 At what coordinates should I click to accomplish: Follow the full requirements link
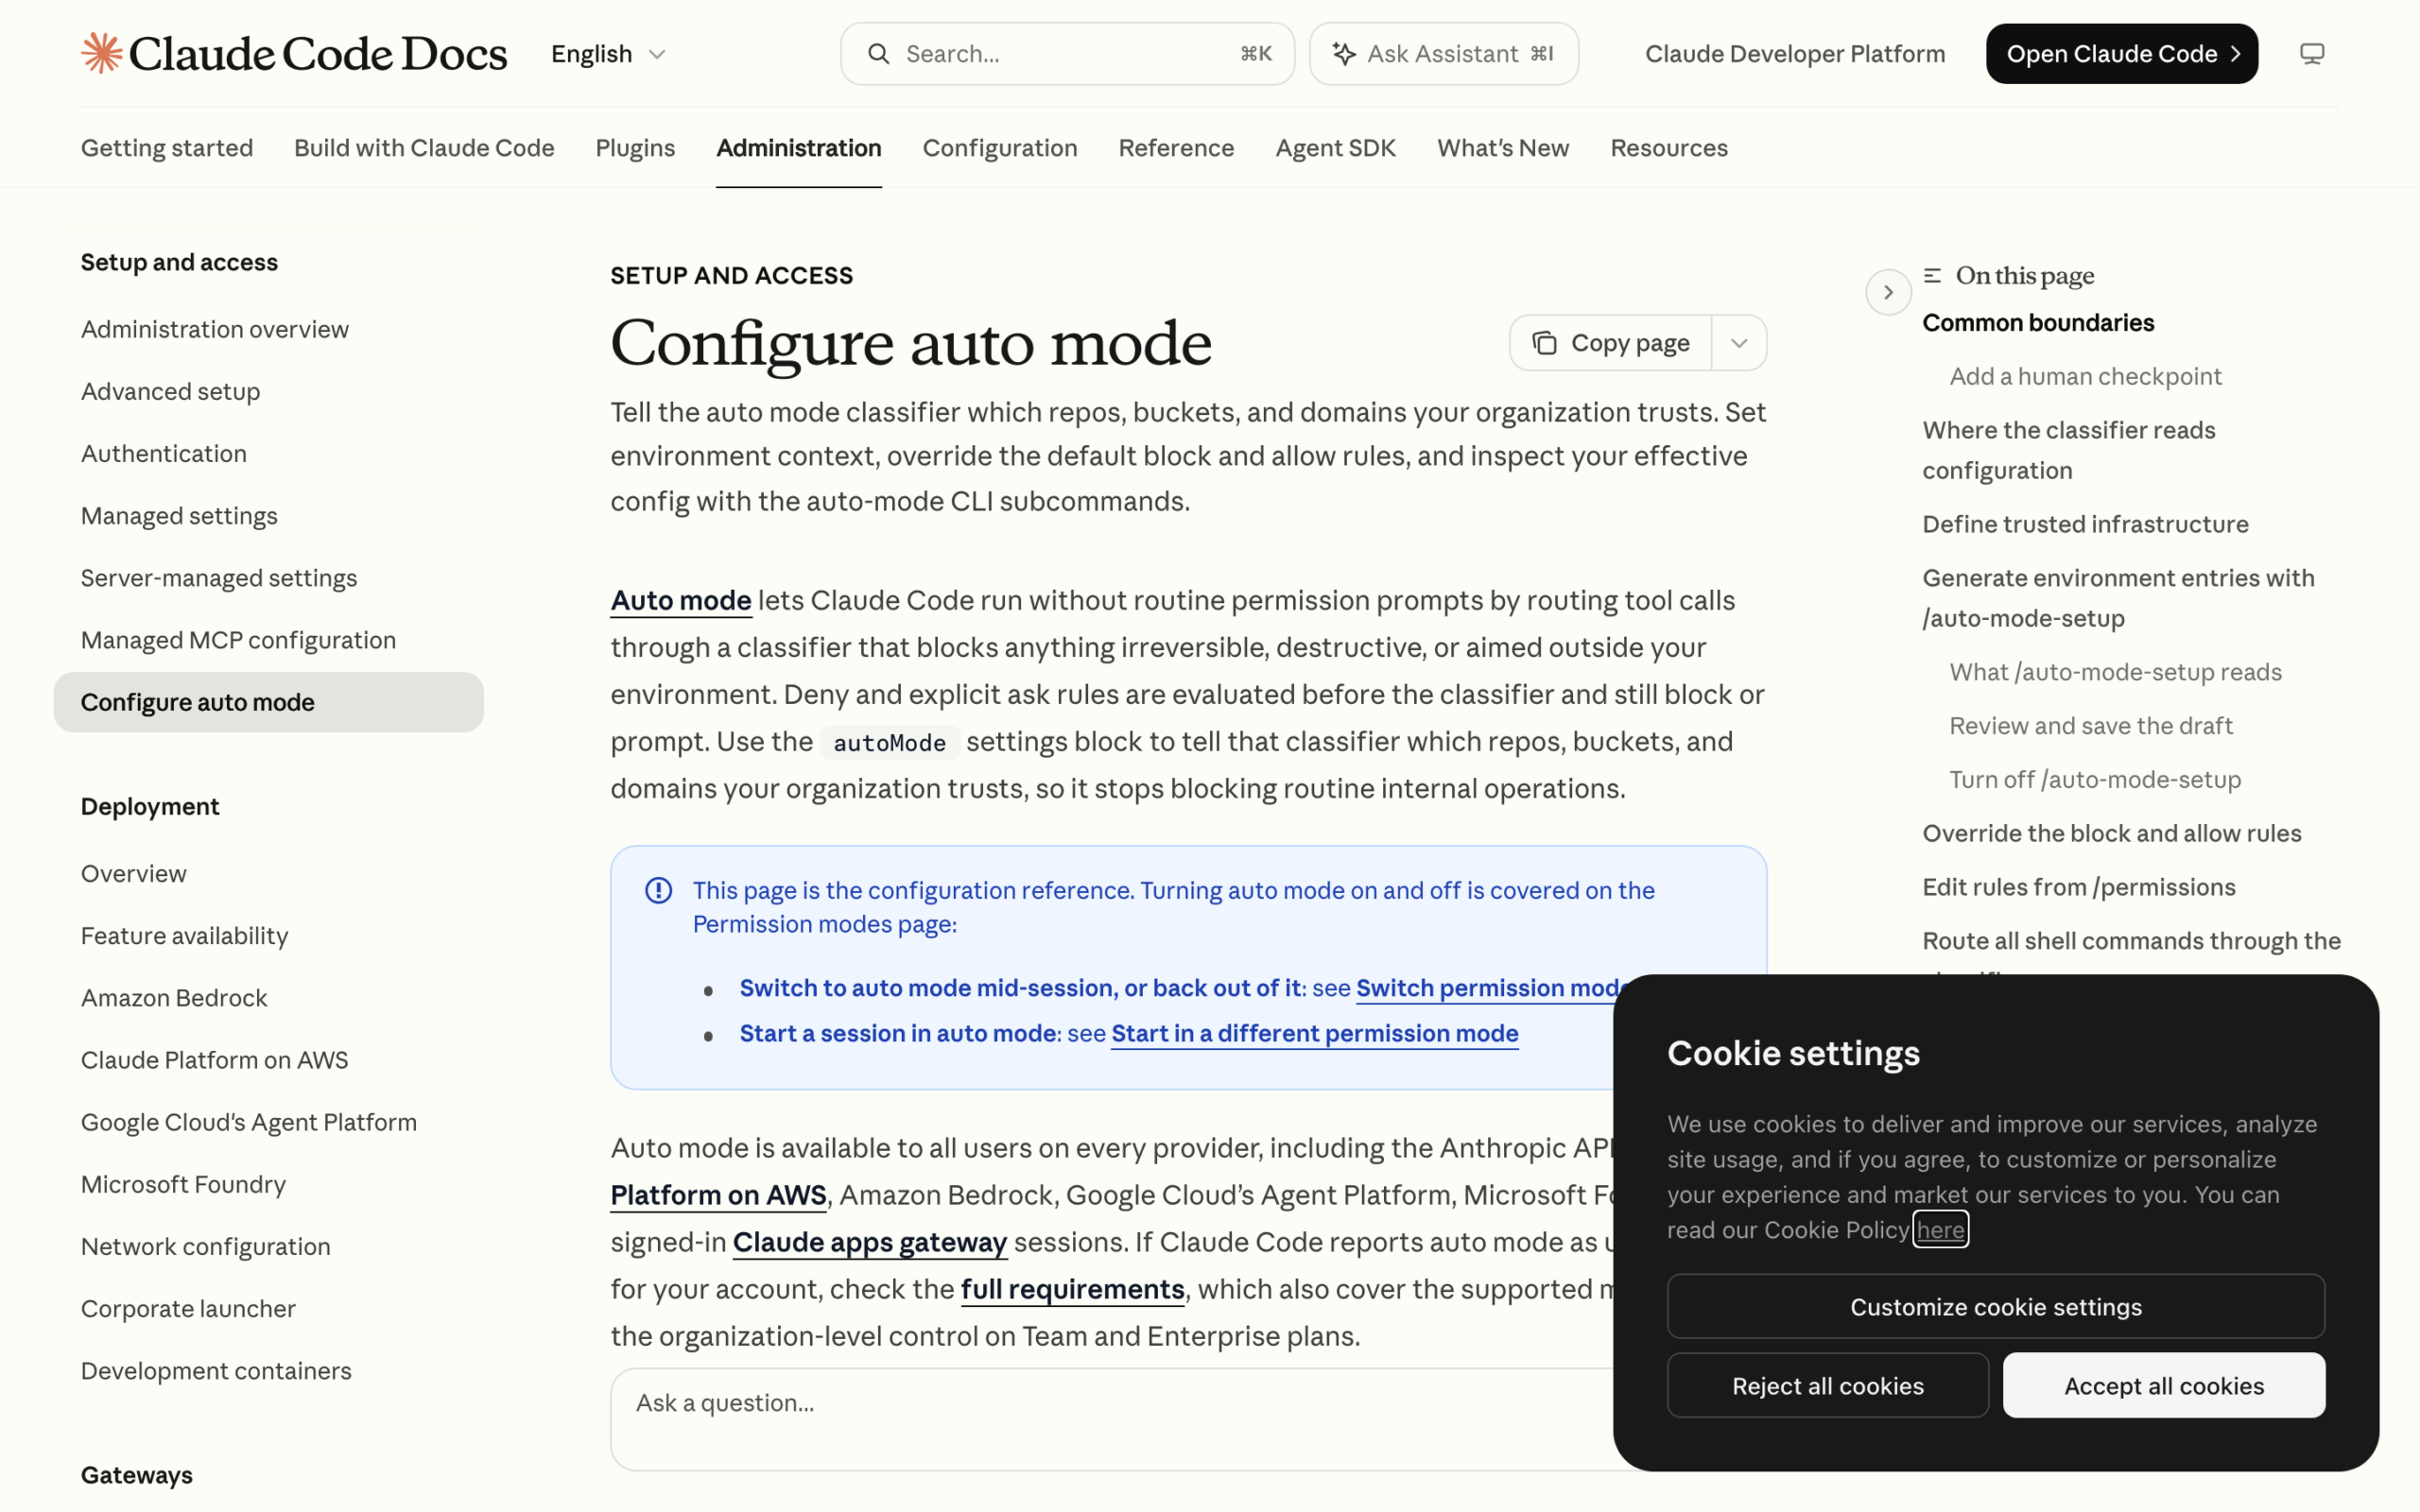1072,1289
